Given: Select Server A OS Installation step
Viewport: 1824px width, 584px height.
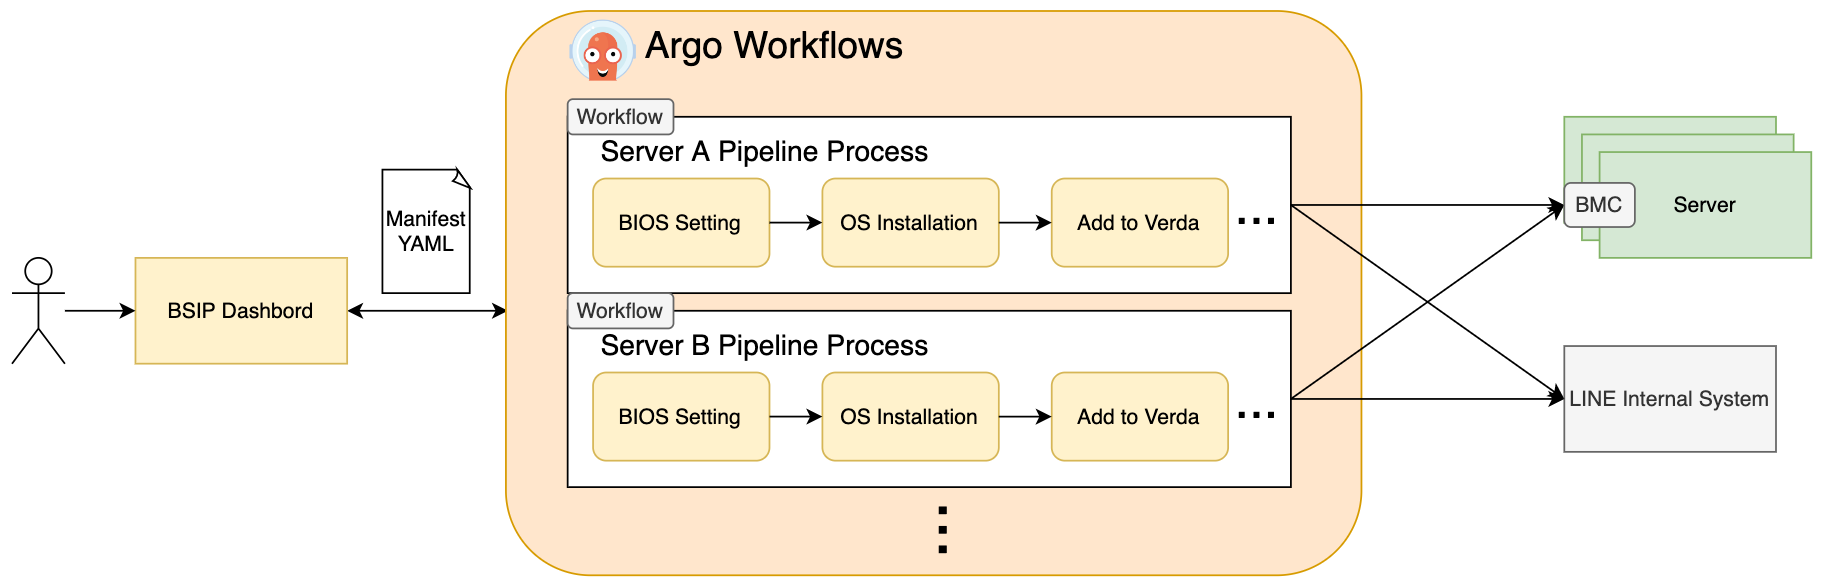Looking at the screenshot, I should [909, 223].
